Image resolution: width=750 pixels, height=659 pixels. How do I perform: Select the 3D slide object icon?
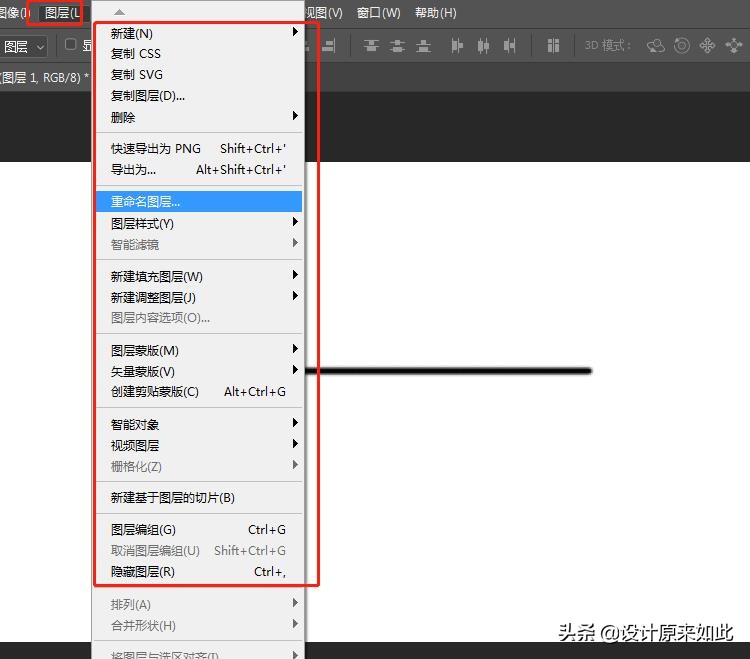pos(734,46)
